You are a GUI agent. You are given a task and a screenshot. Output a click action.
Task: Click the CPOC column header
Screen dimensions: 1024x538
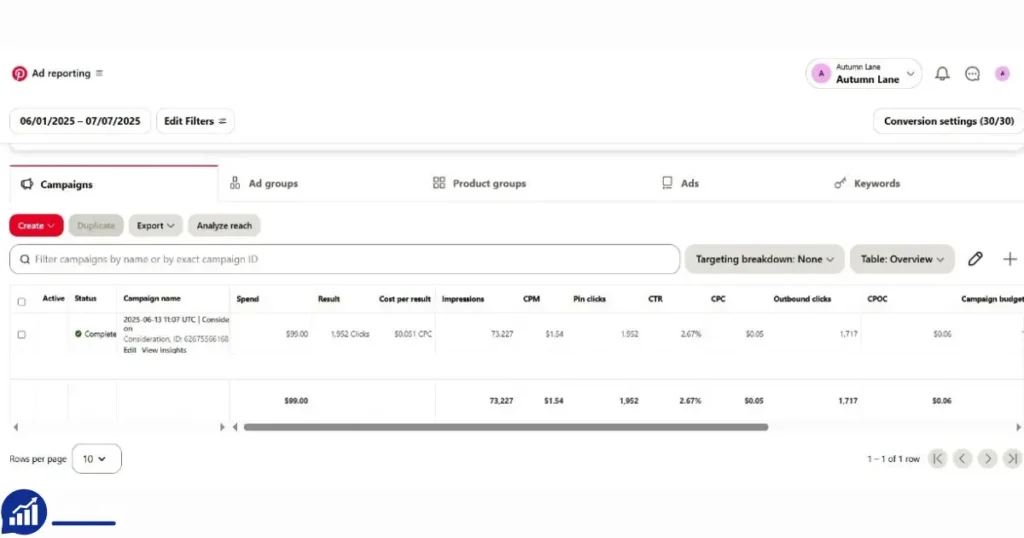click(x=877, y=299)
